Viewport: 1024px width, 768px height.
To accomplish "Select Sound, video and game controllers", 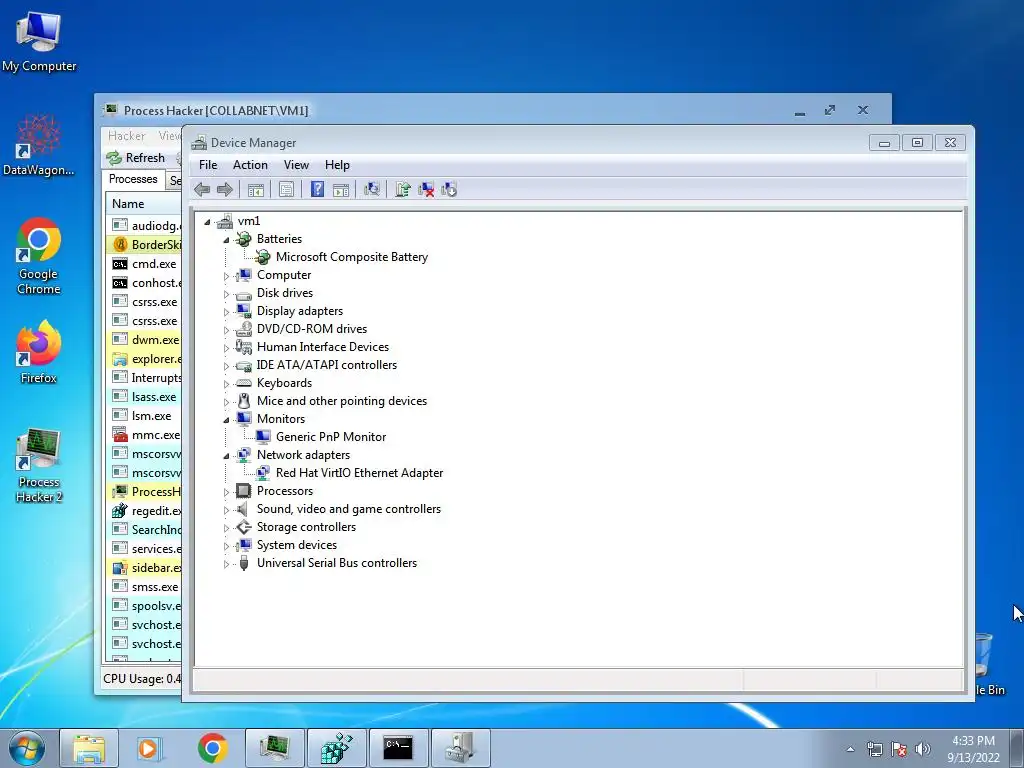I will tap(349, 509).
